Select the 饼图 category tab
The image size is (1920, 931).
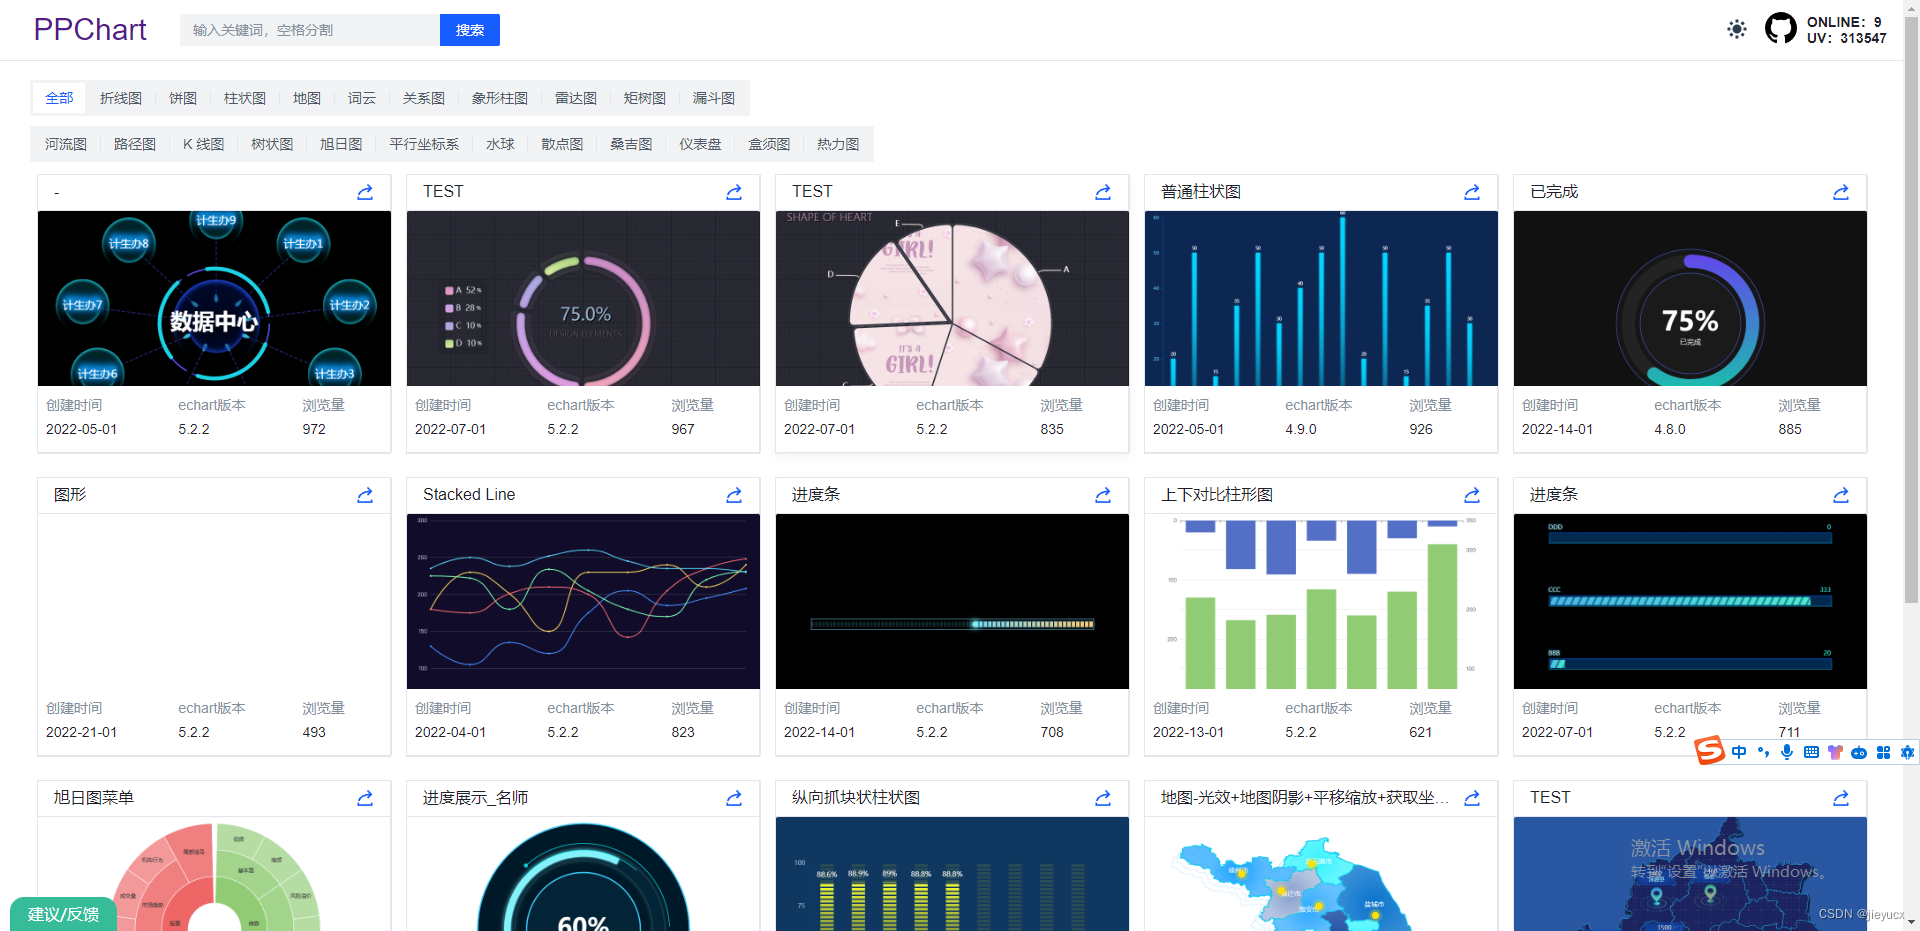[183, 98]
